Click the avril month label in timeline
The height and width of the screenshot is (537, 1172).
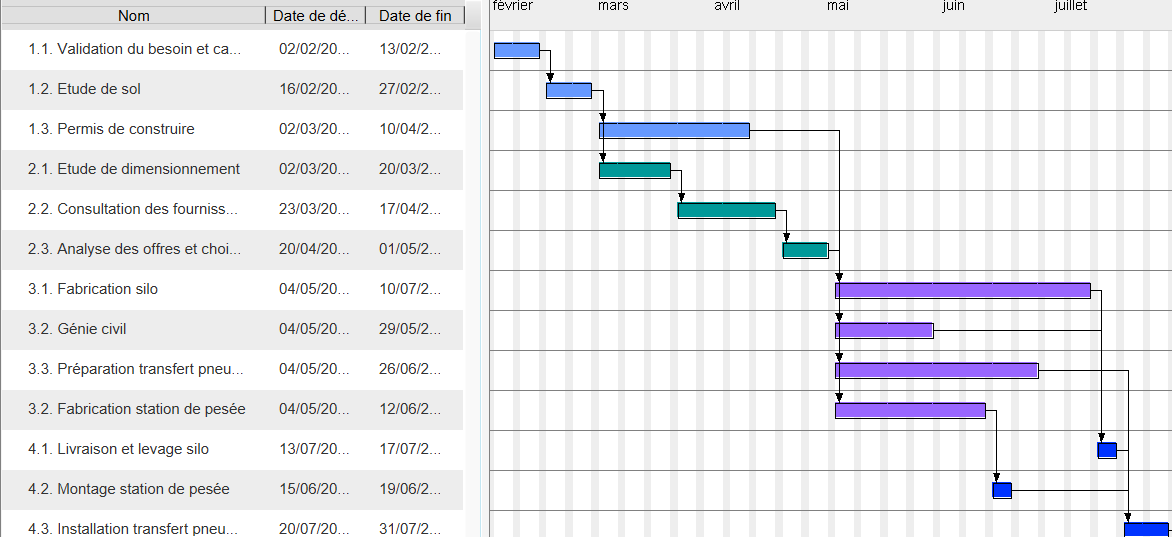point(727,6)
